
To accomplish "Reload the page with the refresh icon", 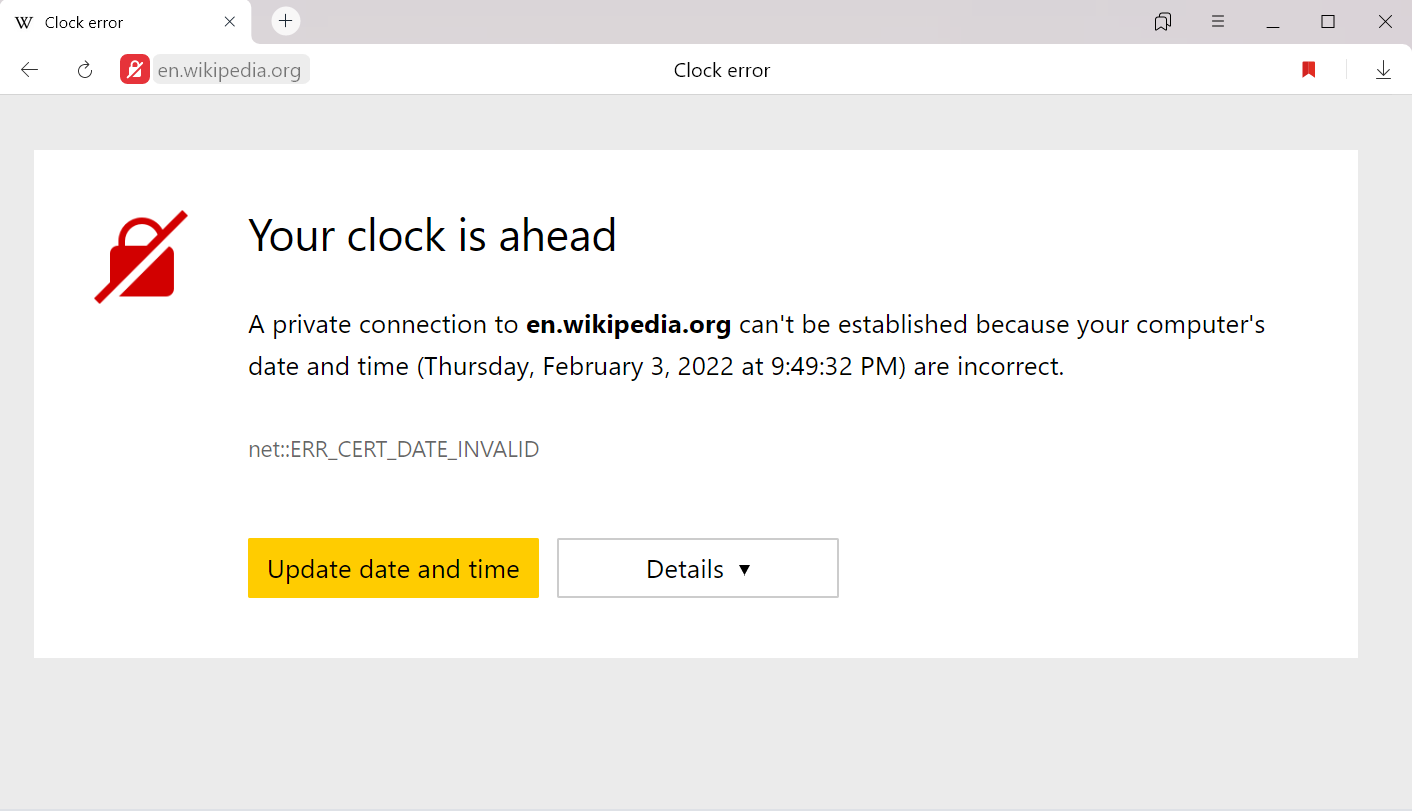I will click(85, 70).
